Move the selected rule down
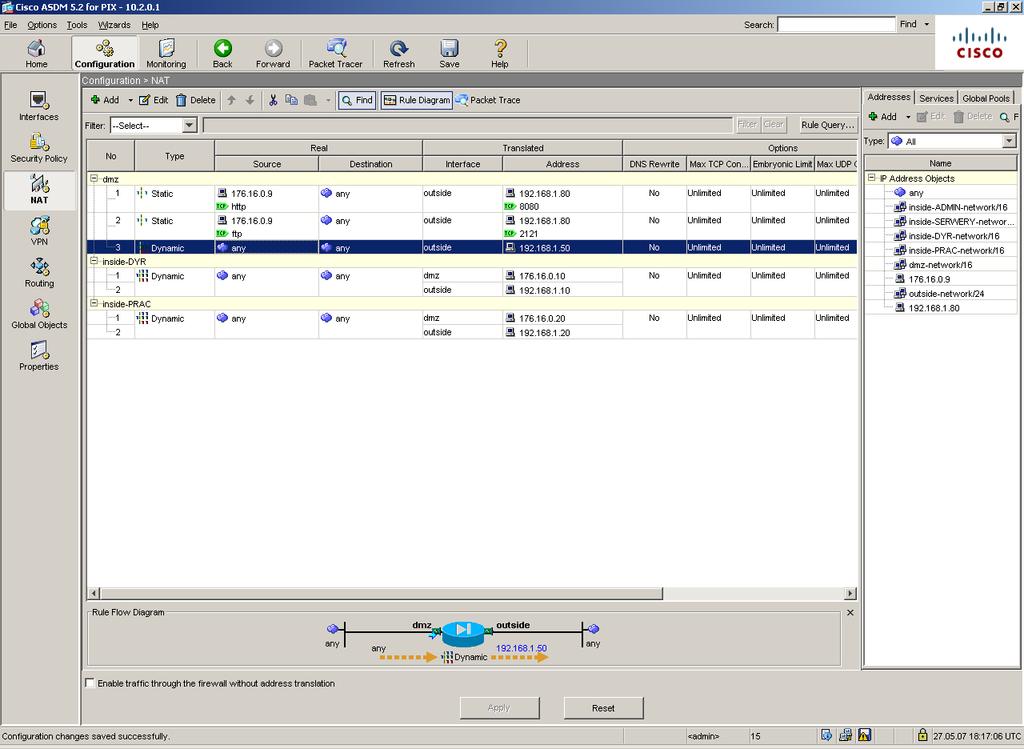The height and width of the screenshot is (749, 1024). (250, 100)
